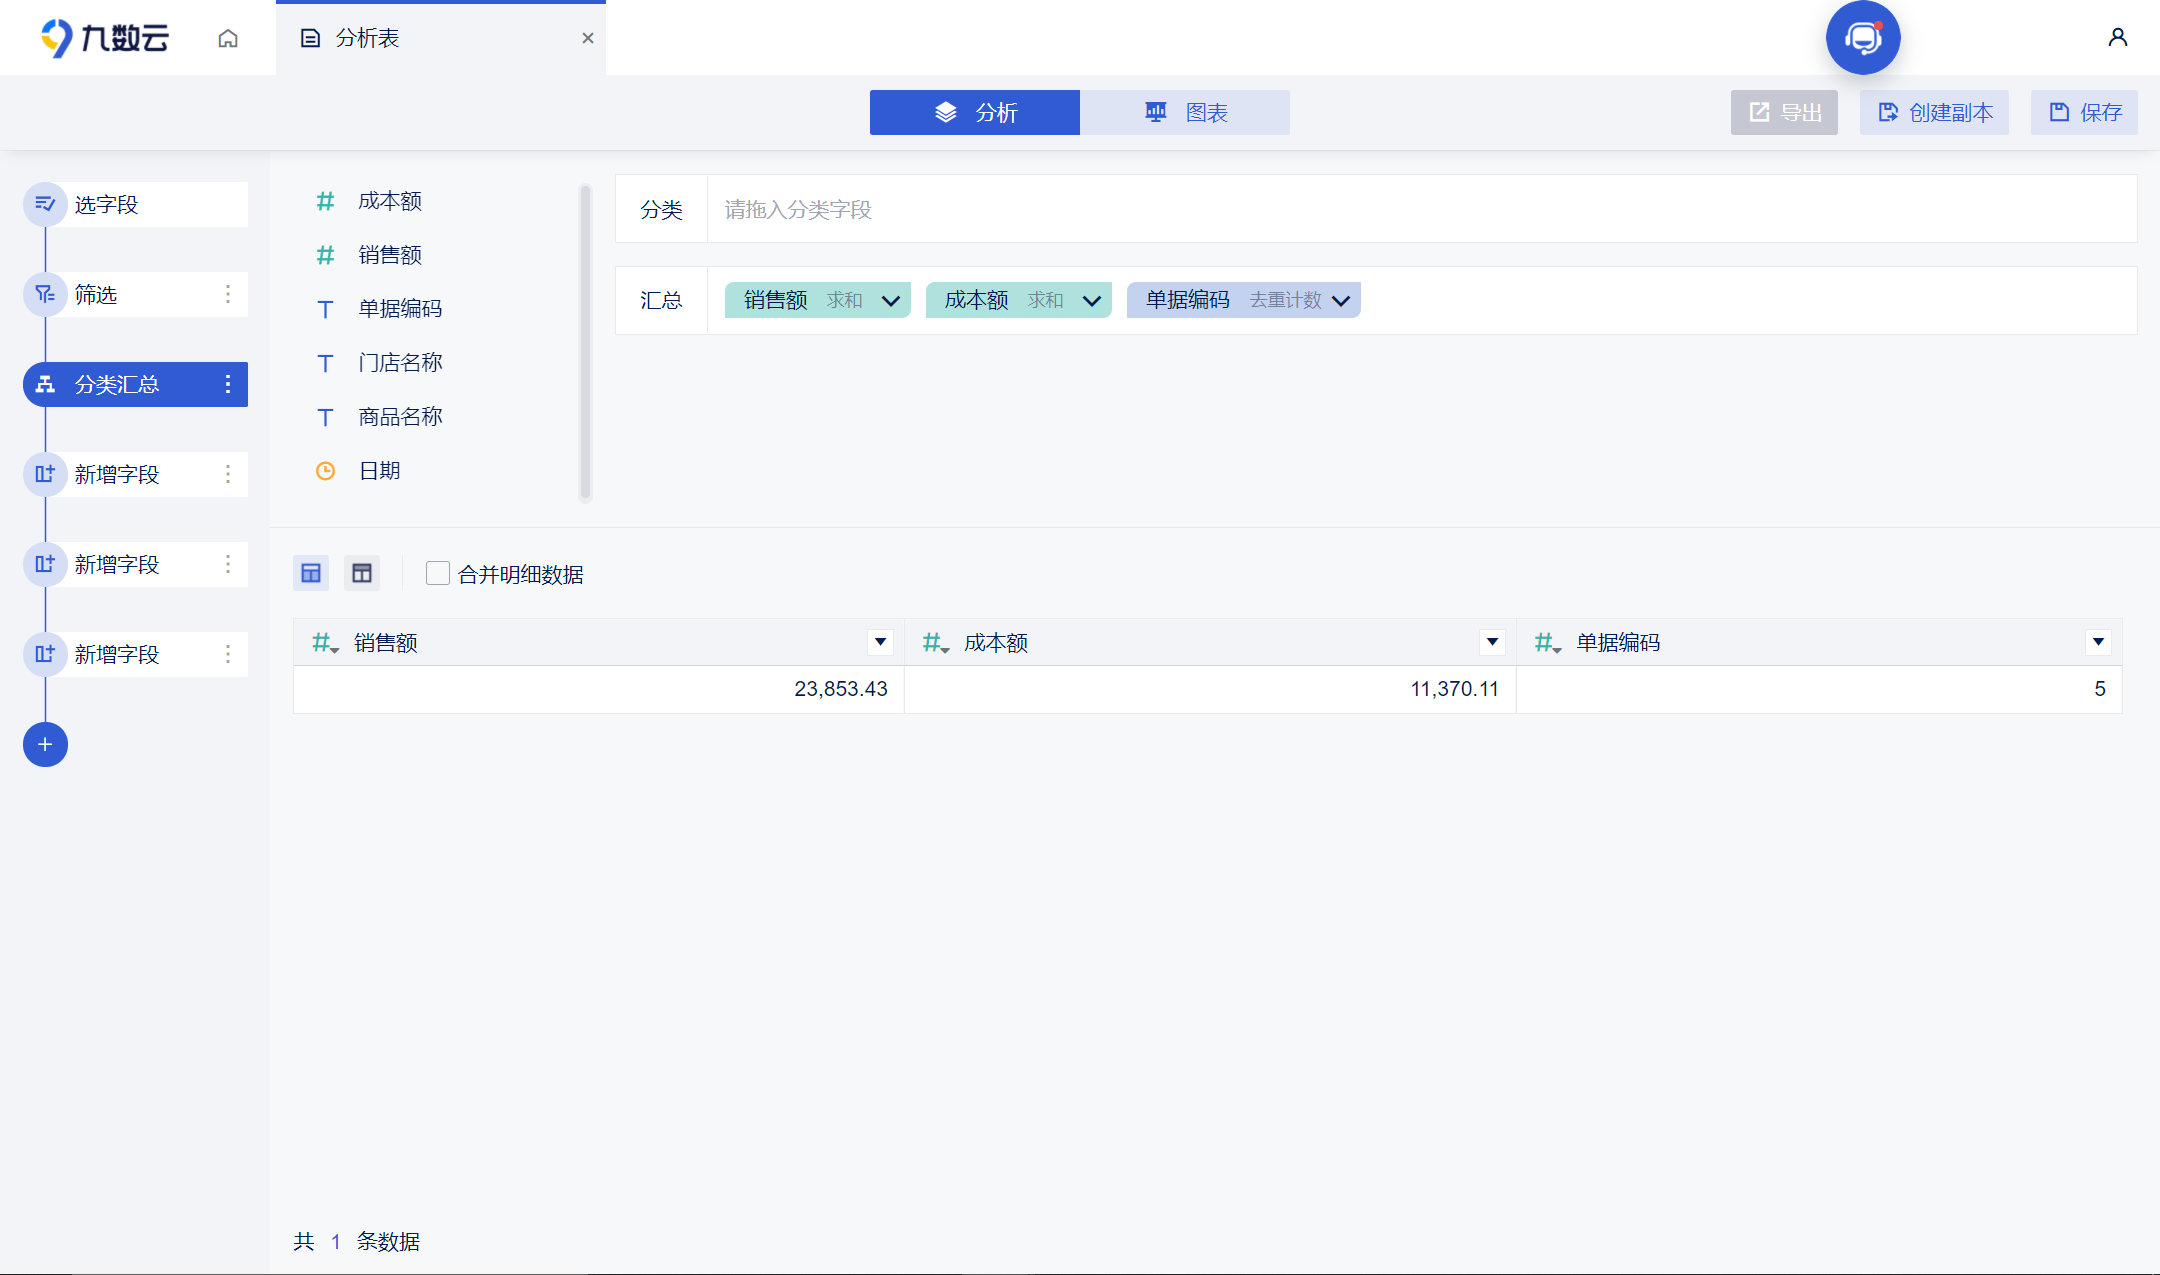Select the 分析 tab
This screenshot has width=2160, height=1275.
975,112
